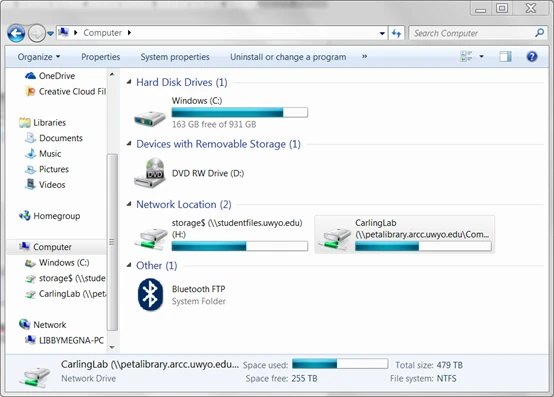Click the Videos library icon
This screenshot has width=554, height=397.
click(30, 184)
